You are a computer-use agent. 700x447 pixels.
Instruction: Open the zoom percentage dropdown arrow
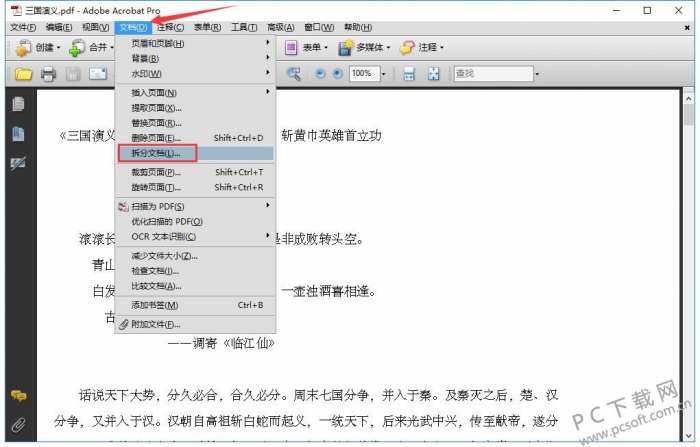[x=383, y=74]
